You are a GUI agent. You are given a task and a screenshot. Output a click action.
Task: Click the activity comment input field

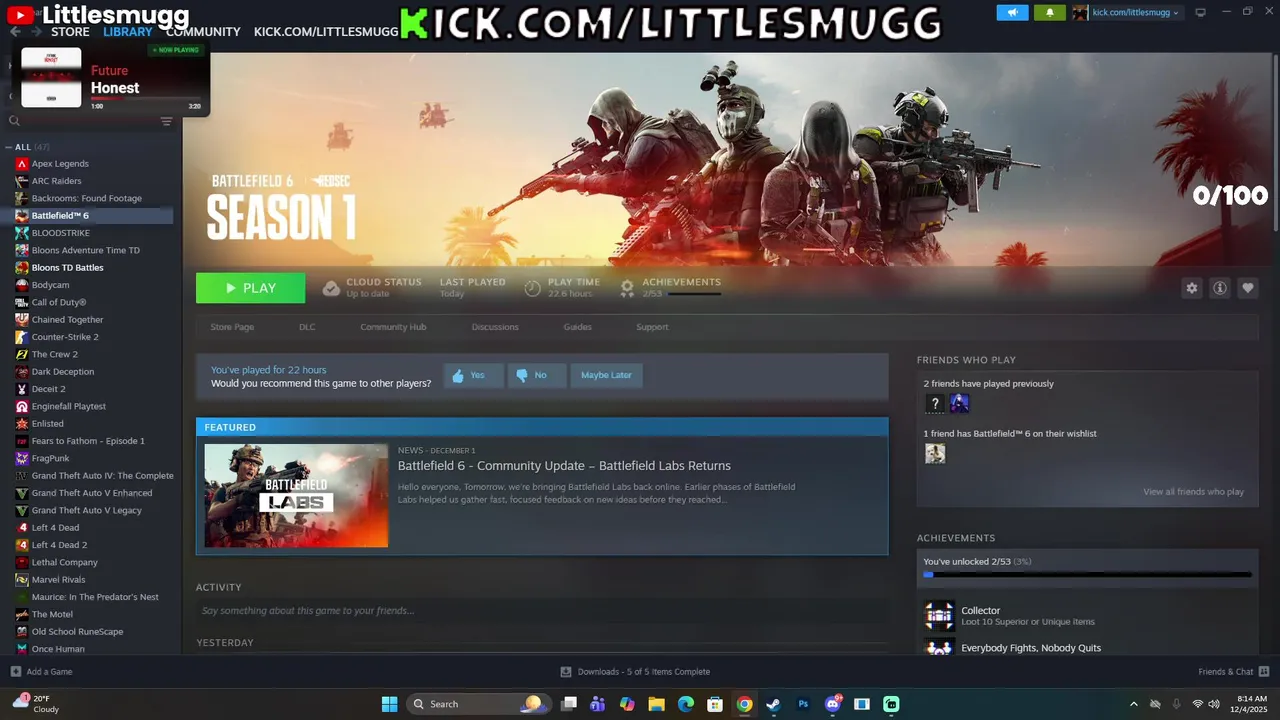click(x=542, y=611)
